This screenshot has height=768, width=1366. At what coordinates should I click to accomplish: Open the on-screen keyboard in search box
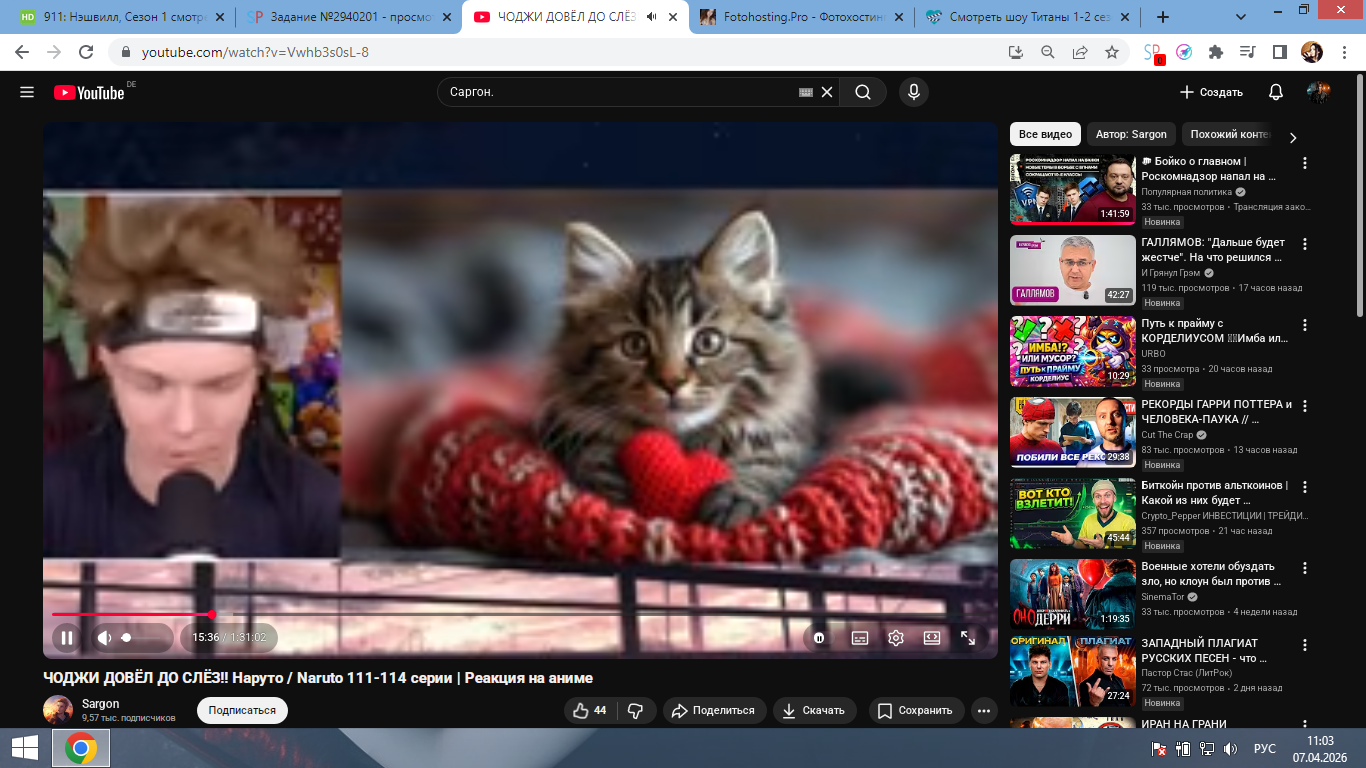pos(806,92)
